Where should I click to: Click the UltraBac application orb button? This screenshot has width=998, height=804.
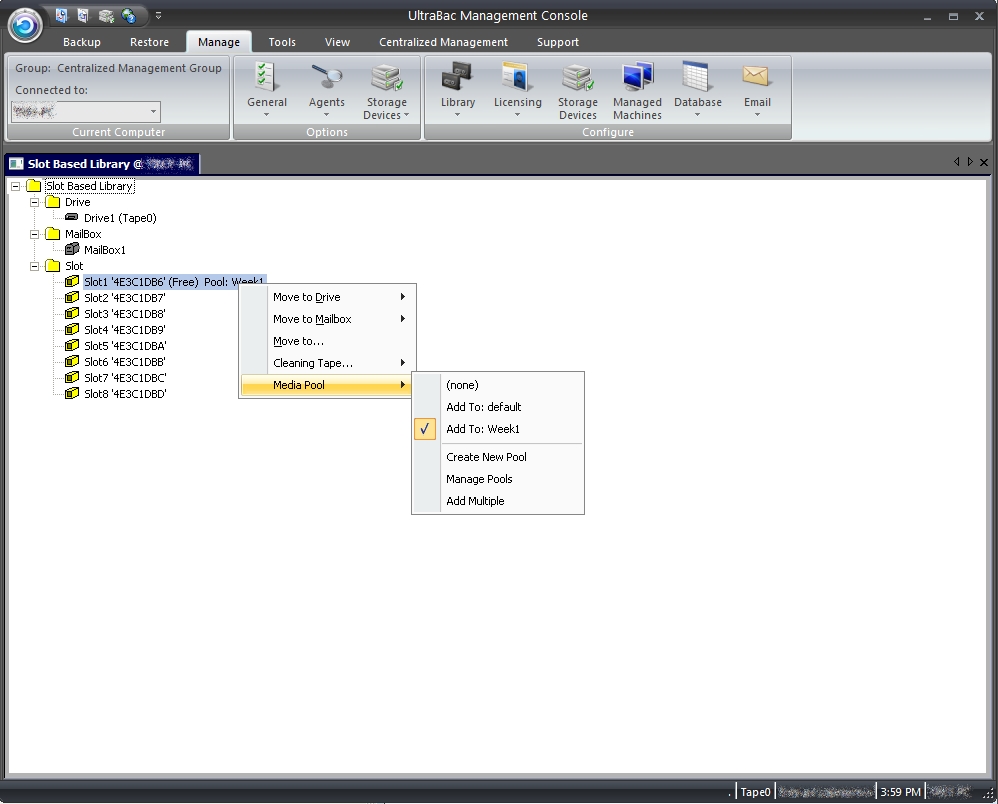25,26
